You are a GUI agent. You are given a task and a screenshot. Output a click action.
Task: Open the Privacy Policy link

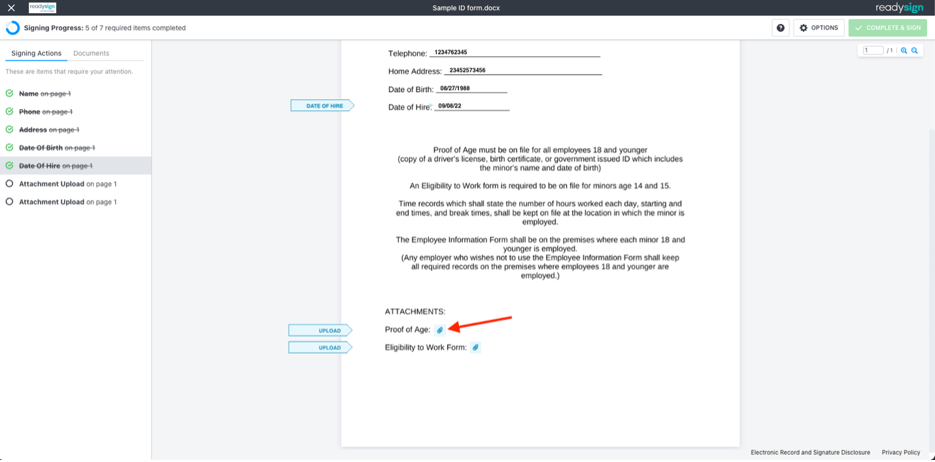click(901, 452)
